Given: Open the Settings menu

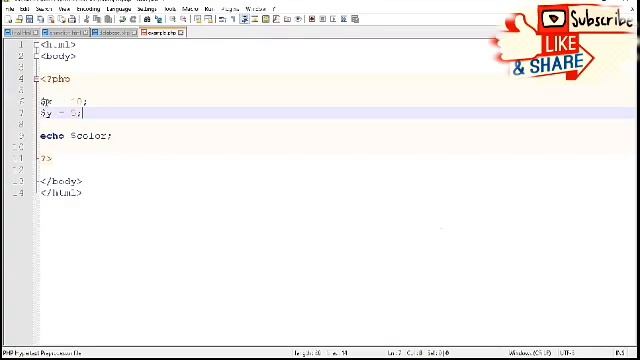Looking at the screenshot, I should click(147, 9).
